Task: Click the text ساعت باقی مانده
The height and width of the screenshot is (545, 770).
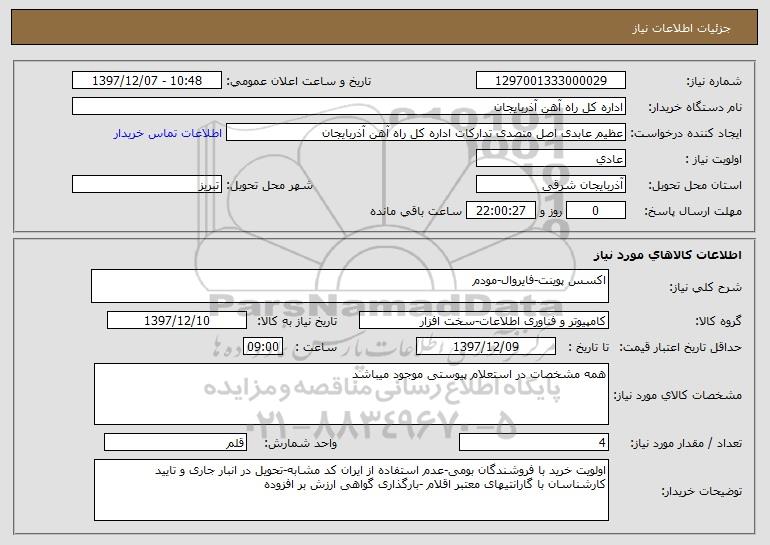Action: 415,211
